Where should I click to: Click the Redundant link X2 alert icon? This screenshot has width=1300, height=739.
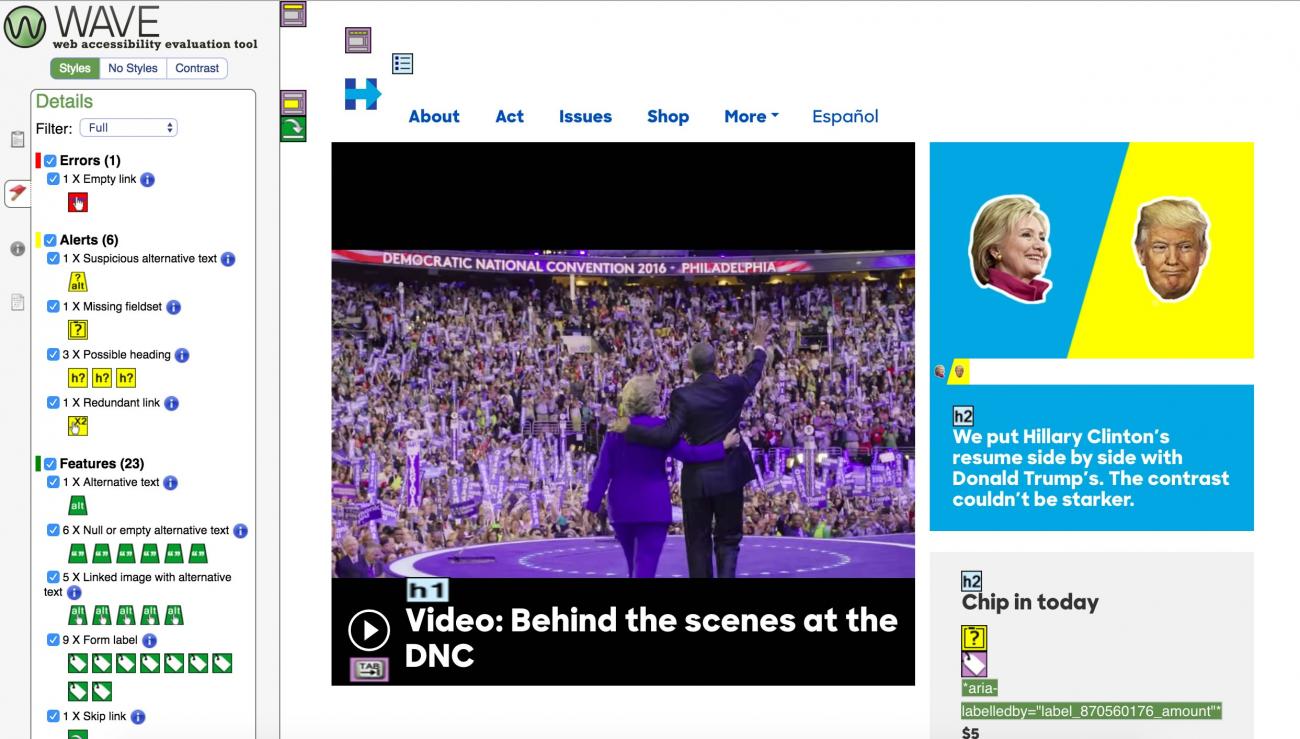tap(78, 426)
